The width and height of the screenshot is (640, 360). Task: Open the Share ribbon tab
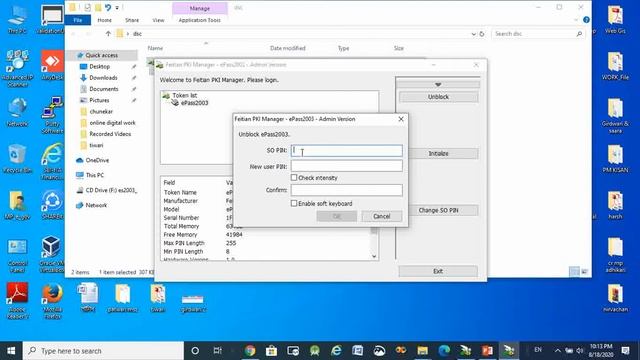132,20
